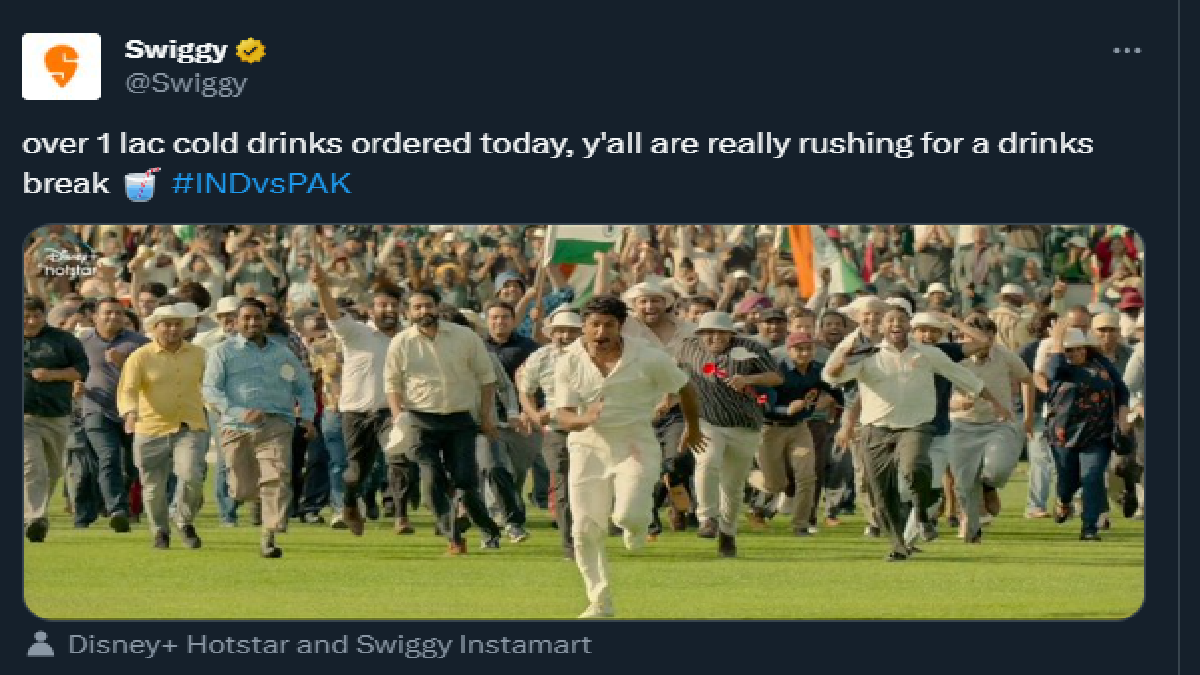Click the tweet text about cold drinks

557,144
